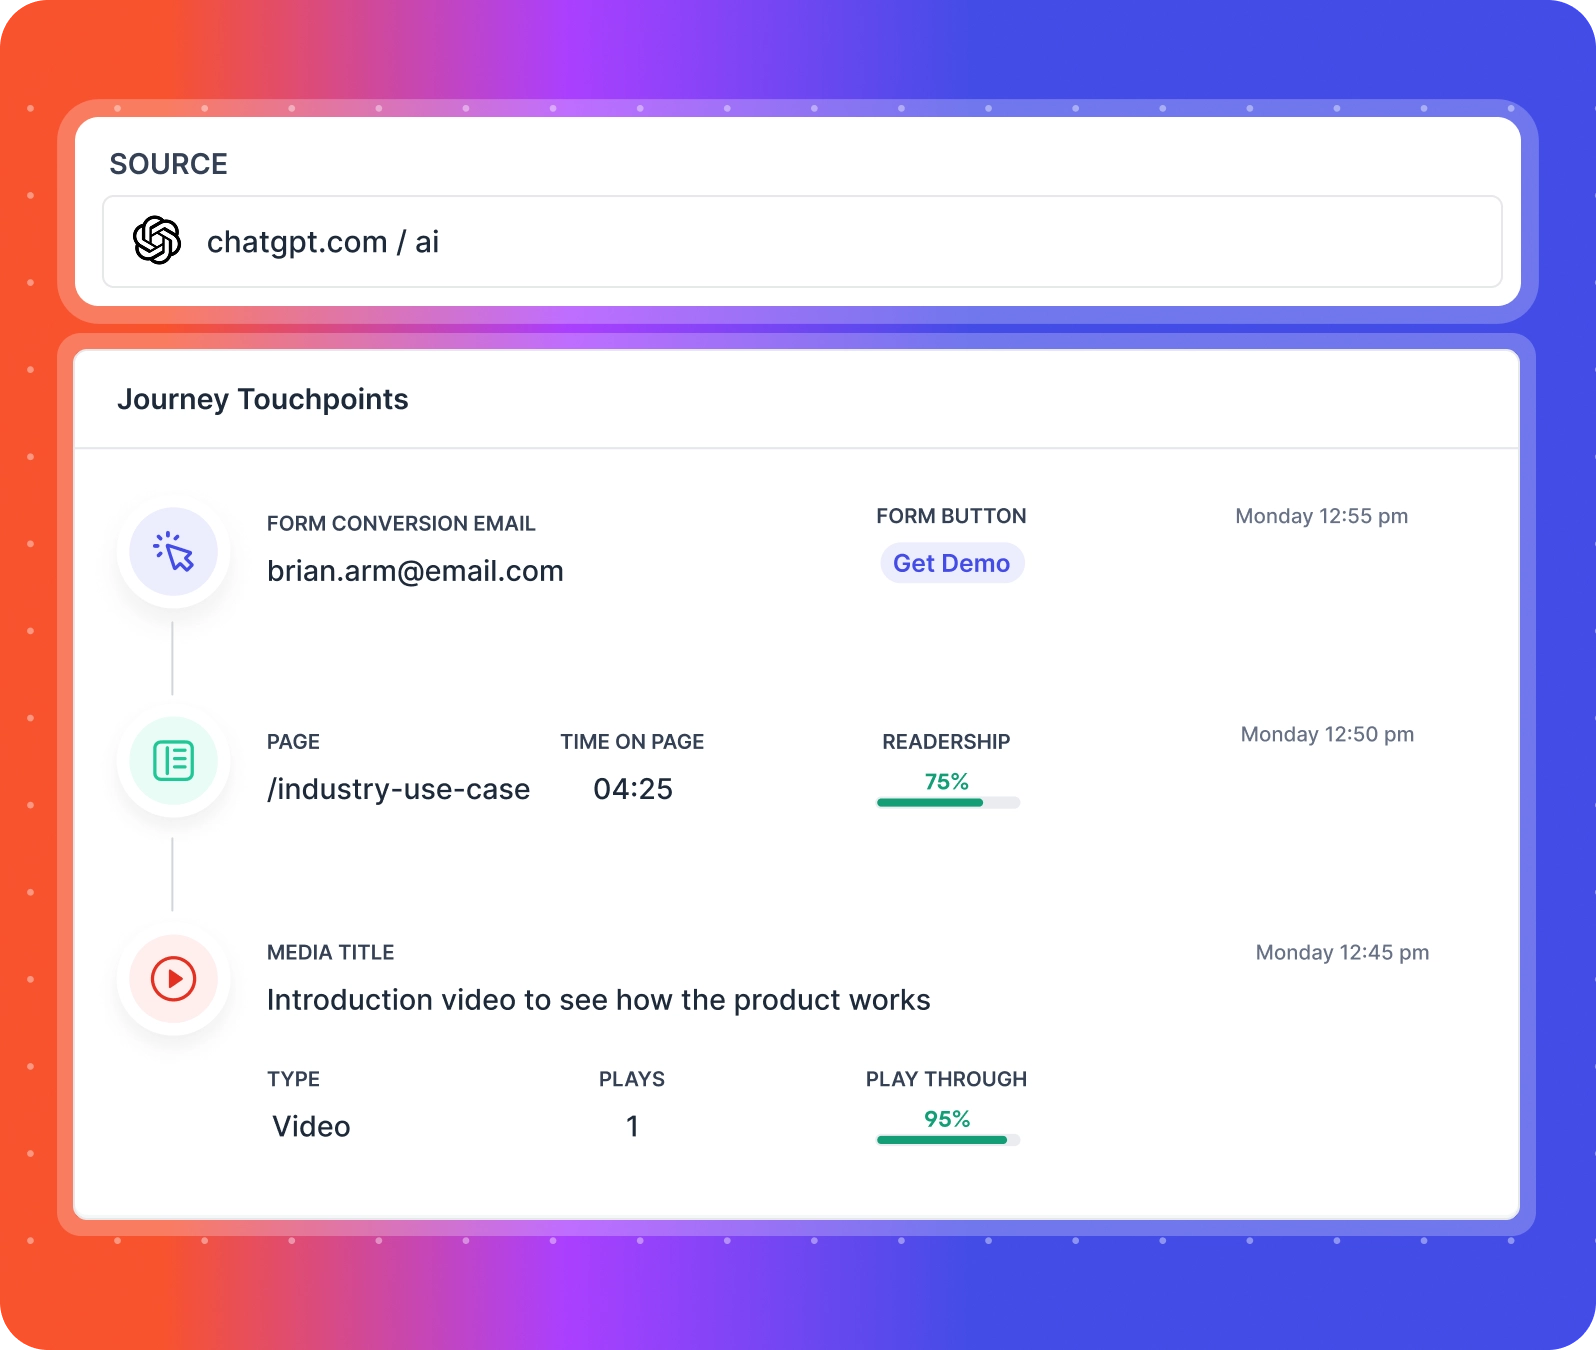Screen dimensions: 1596x1350
Task: Click the Video type value
Action: [311, 1127]
